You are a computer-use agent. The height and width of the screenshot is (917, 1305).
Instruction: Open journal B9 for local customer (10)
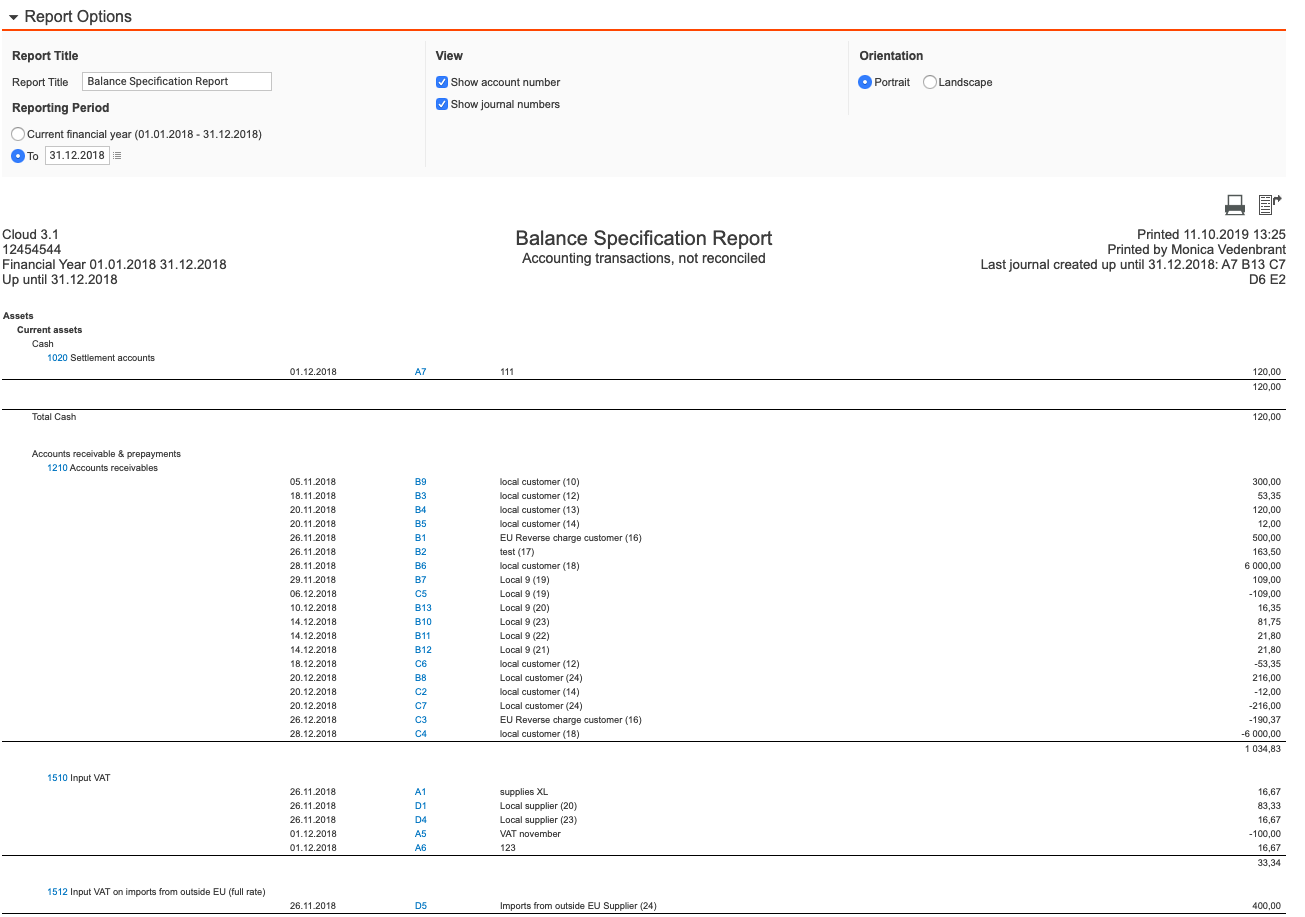pyautogui.click(x=420, y=481)
